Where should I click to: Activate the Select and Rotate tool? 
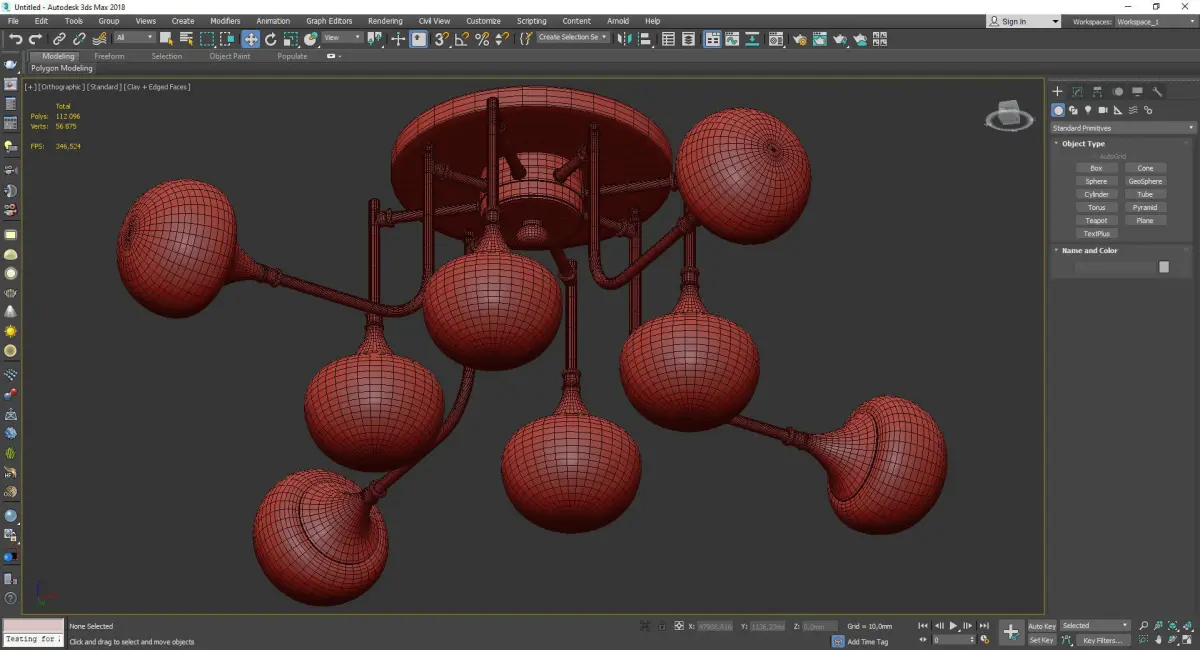(270, 39)
